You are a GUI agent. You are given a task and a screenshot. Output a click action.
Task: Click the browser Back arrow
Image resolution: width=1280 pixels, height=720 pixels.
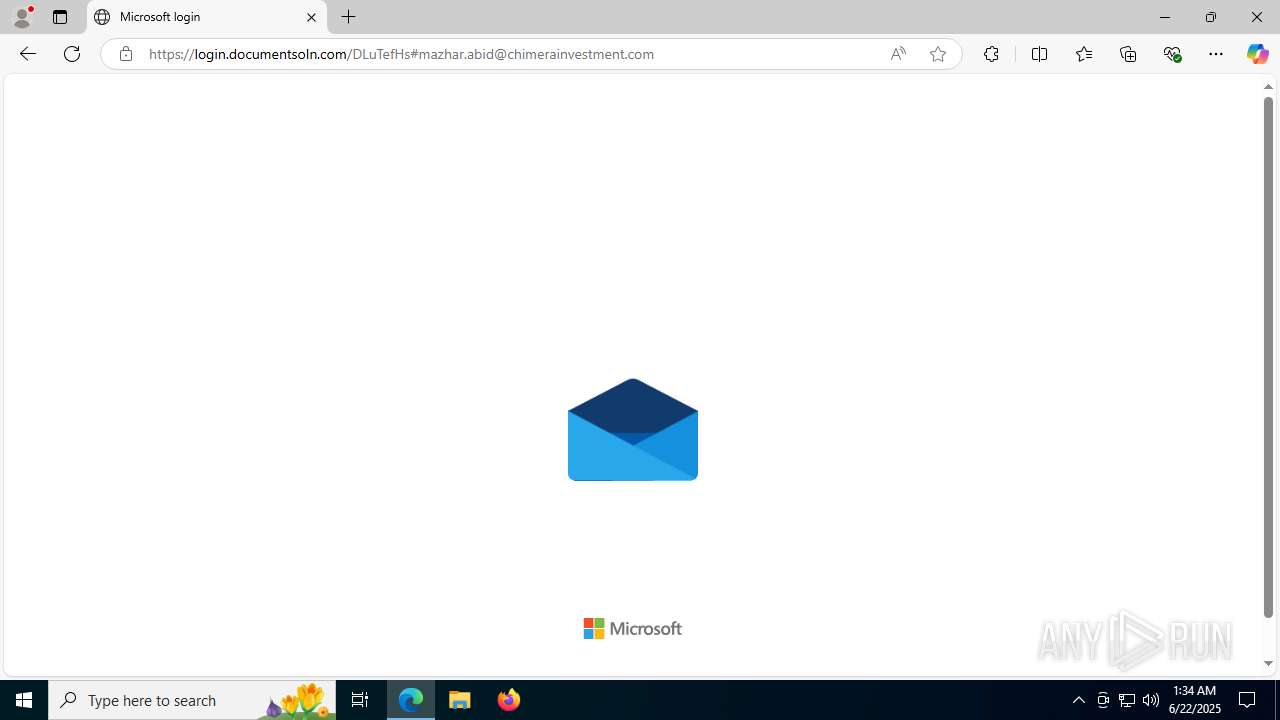click(27, 54)
